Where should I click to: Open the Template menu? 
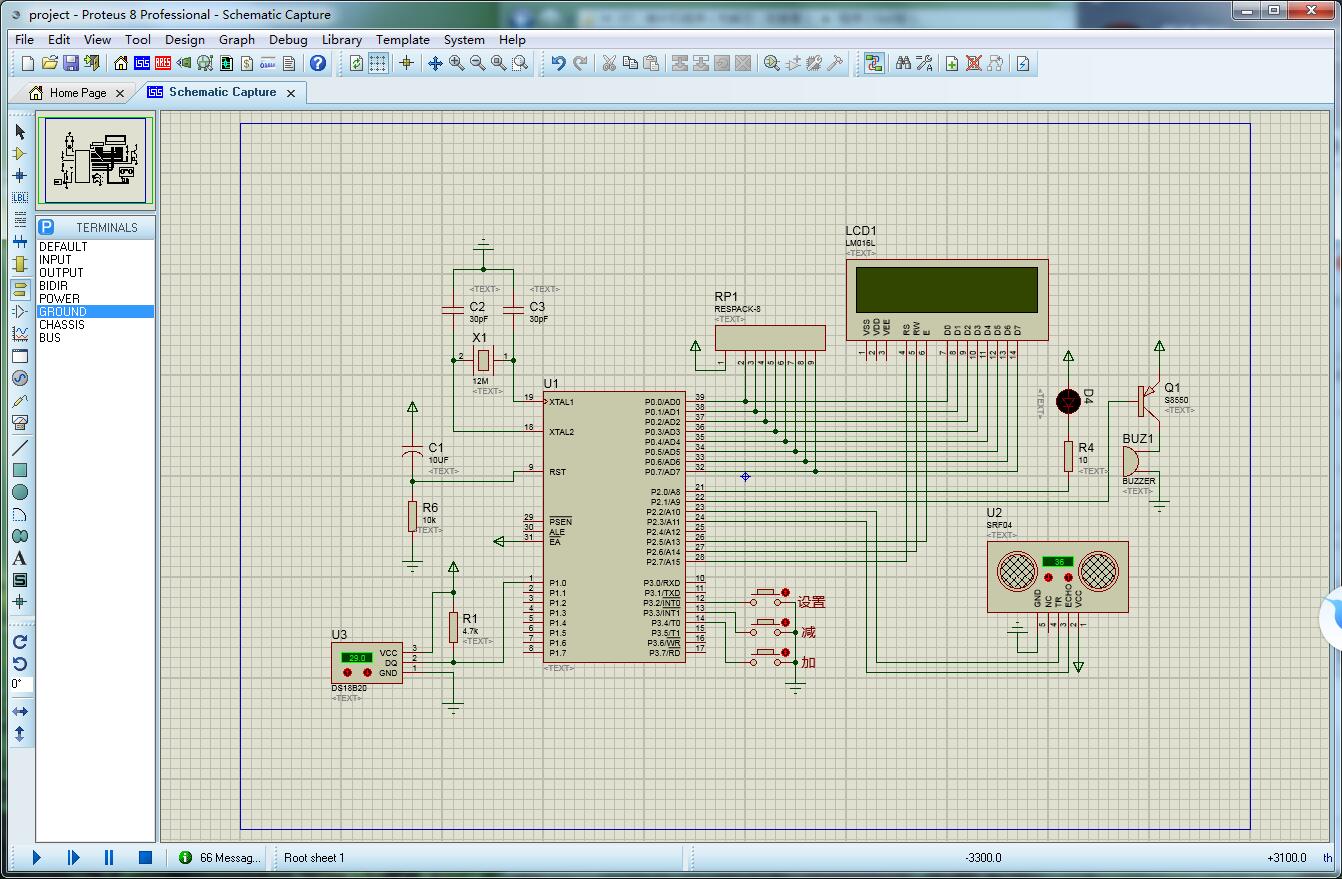click(x=403, y=40)
